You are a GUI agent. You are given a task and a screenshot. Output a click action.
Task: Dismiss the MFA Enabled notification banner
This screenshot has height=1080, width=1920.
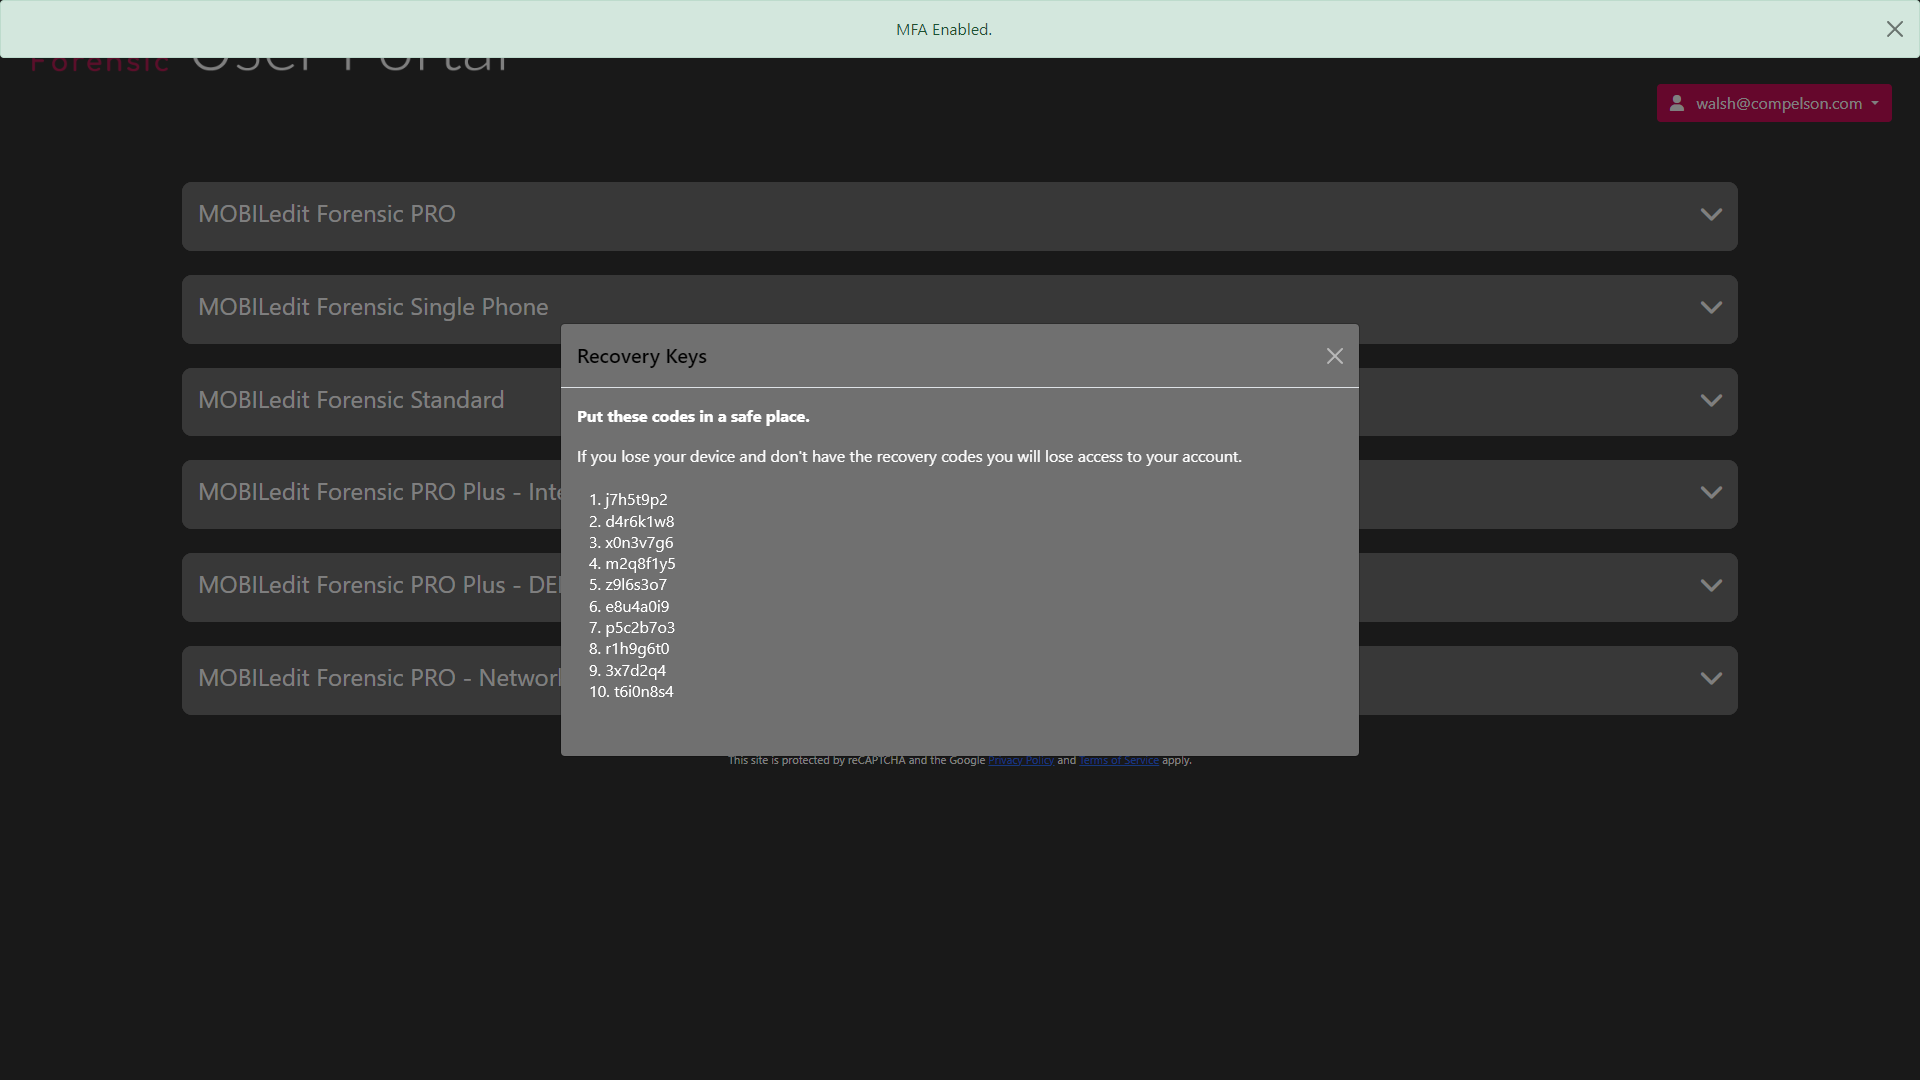click(x=1894, y=29)
